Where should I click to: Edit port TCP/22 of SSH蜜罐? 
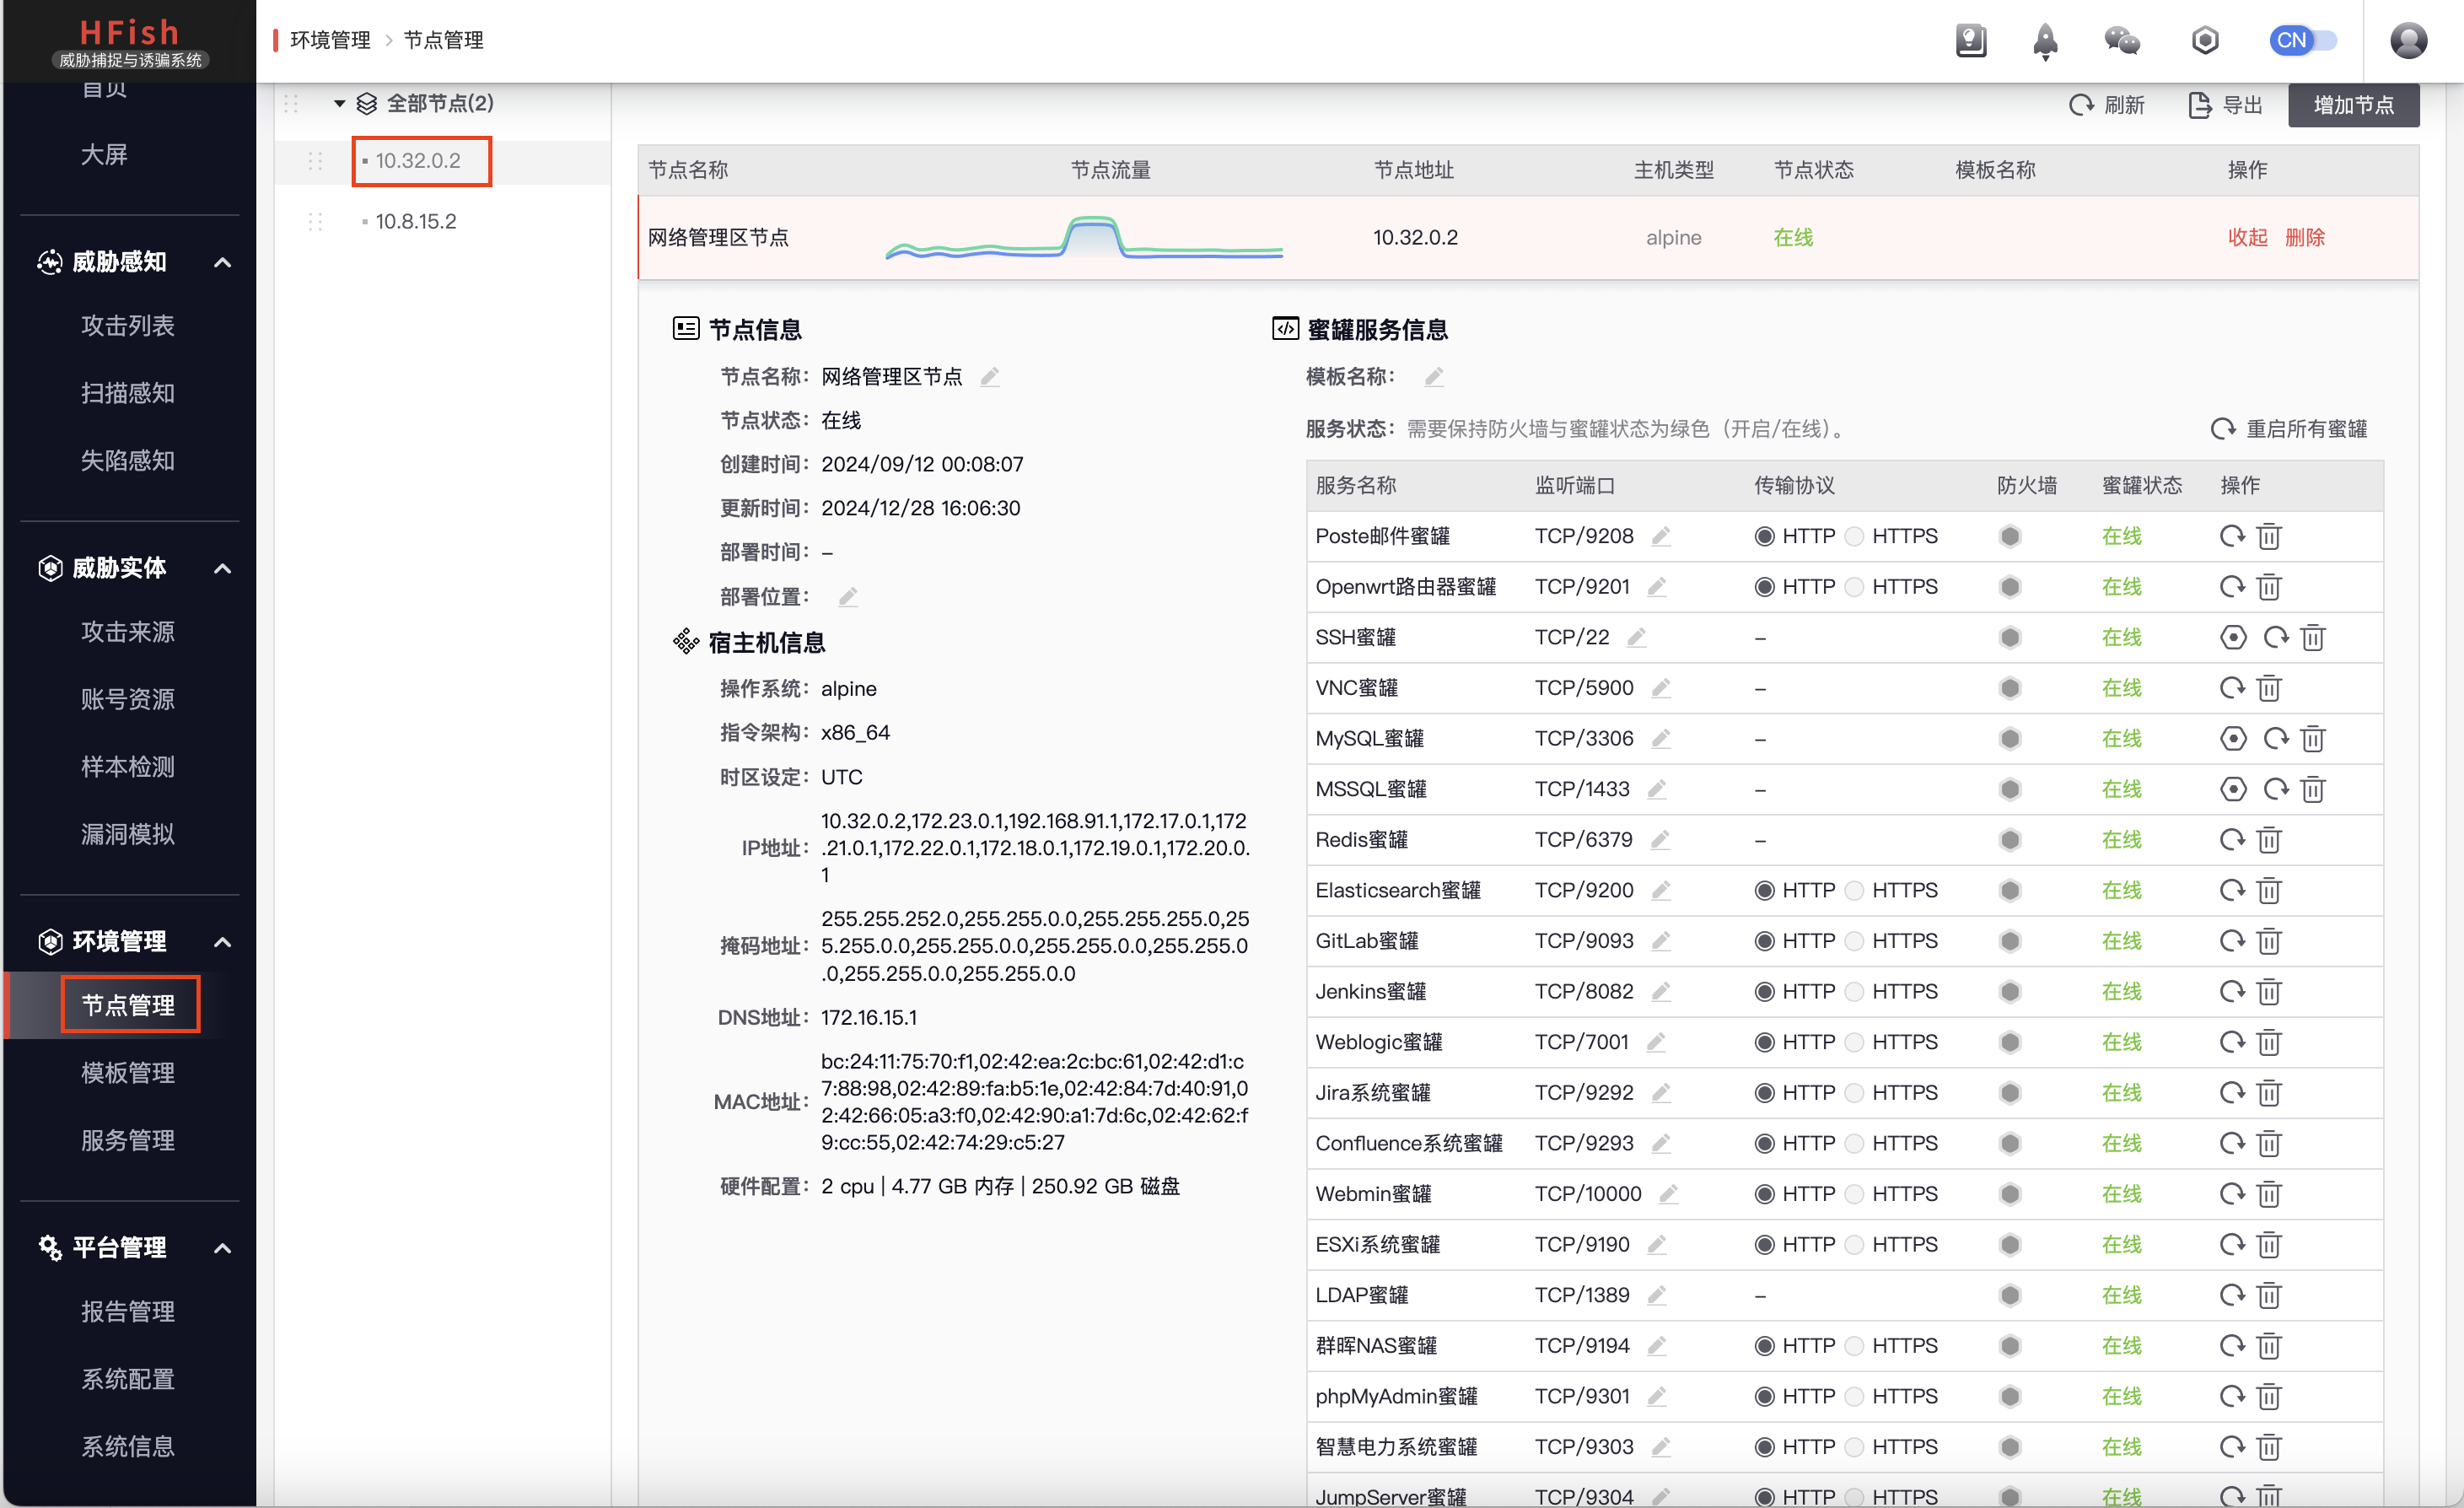pos(1637,638)
